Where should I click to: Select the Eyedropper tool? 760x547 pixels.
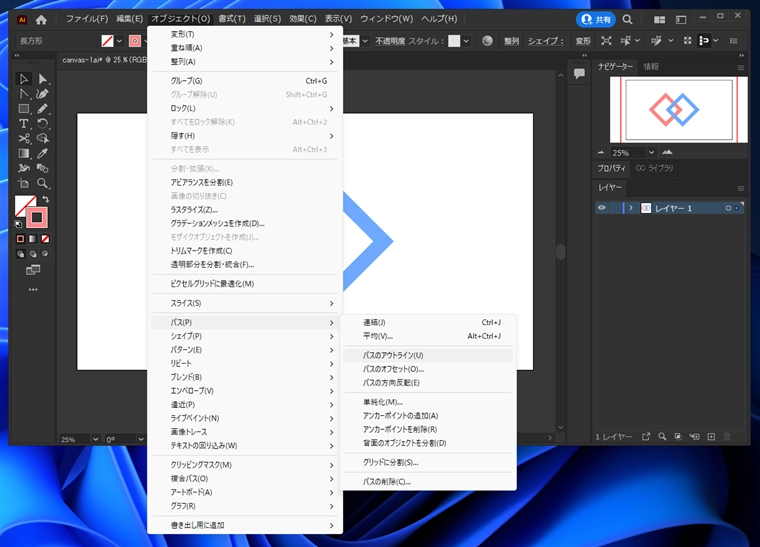43,154
